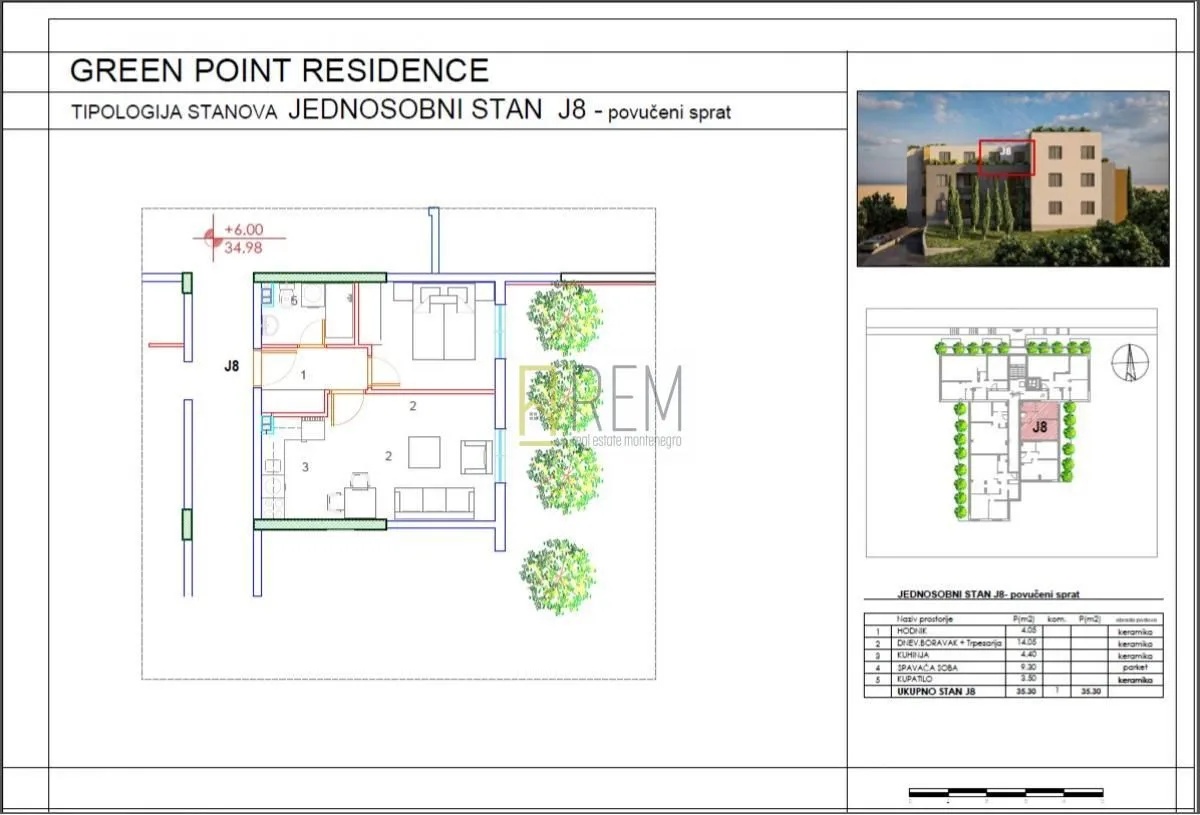Viewport: 1200px width, 815px height.
Task: Click the sofa in the living room
Action: 434,502
